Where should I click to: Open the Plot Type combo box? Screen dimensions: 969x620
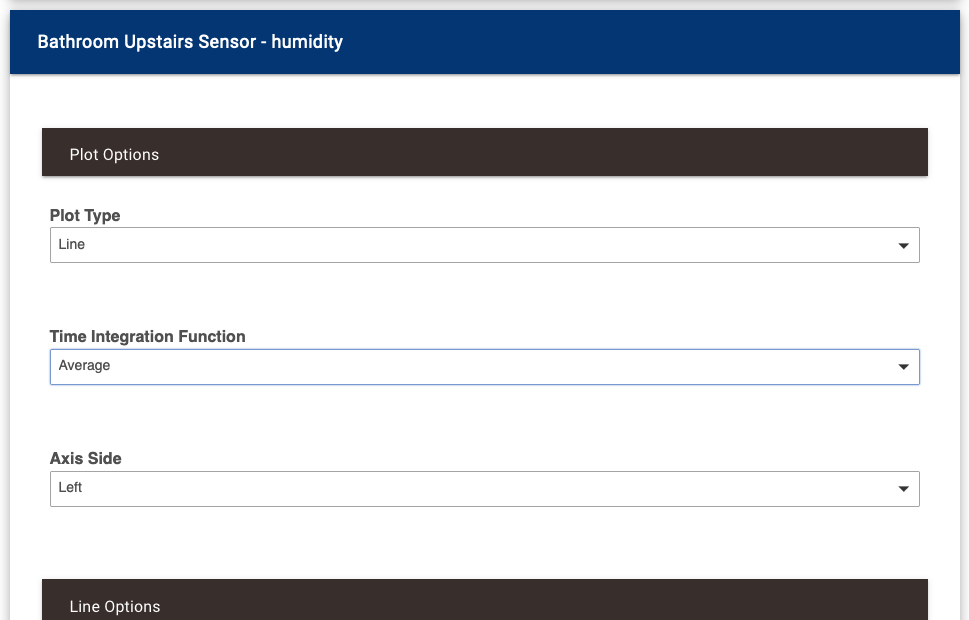[484, 245]
